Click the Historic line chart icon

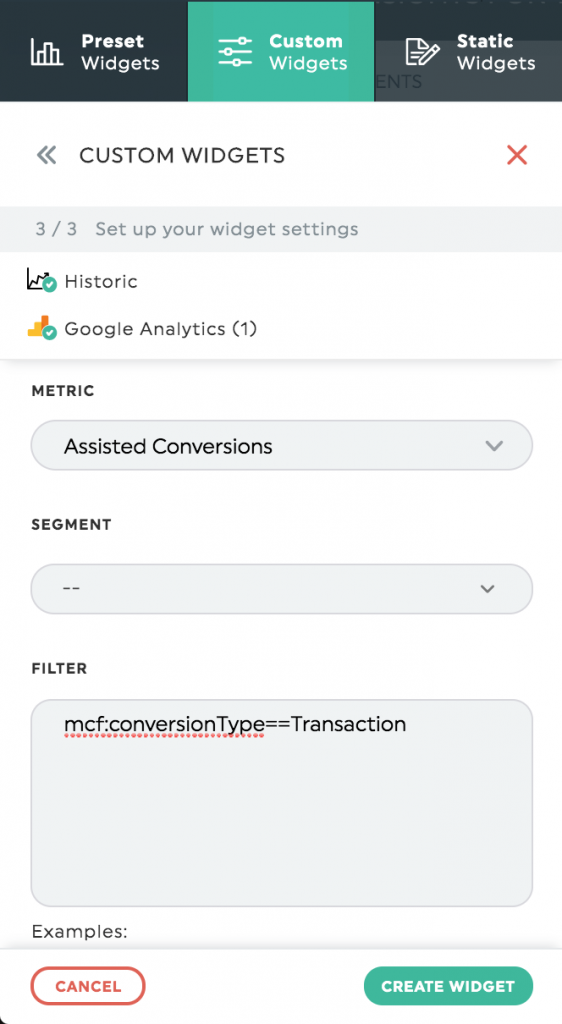pyautogui.click(x=37, y=279)
